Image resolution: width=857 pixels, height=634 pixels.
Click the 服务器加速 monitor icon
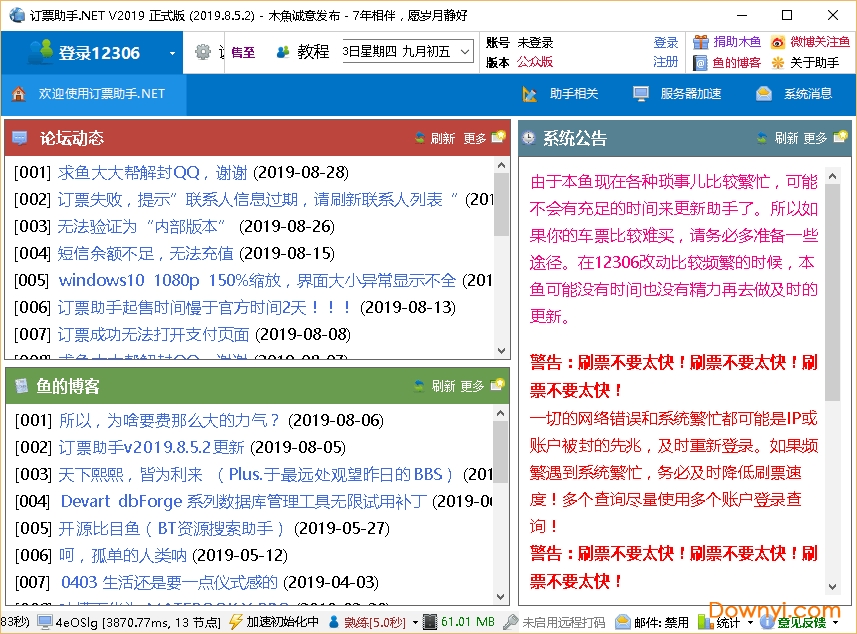coord(640,95)
